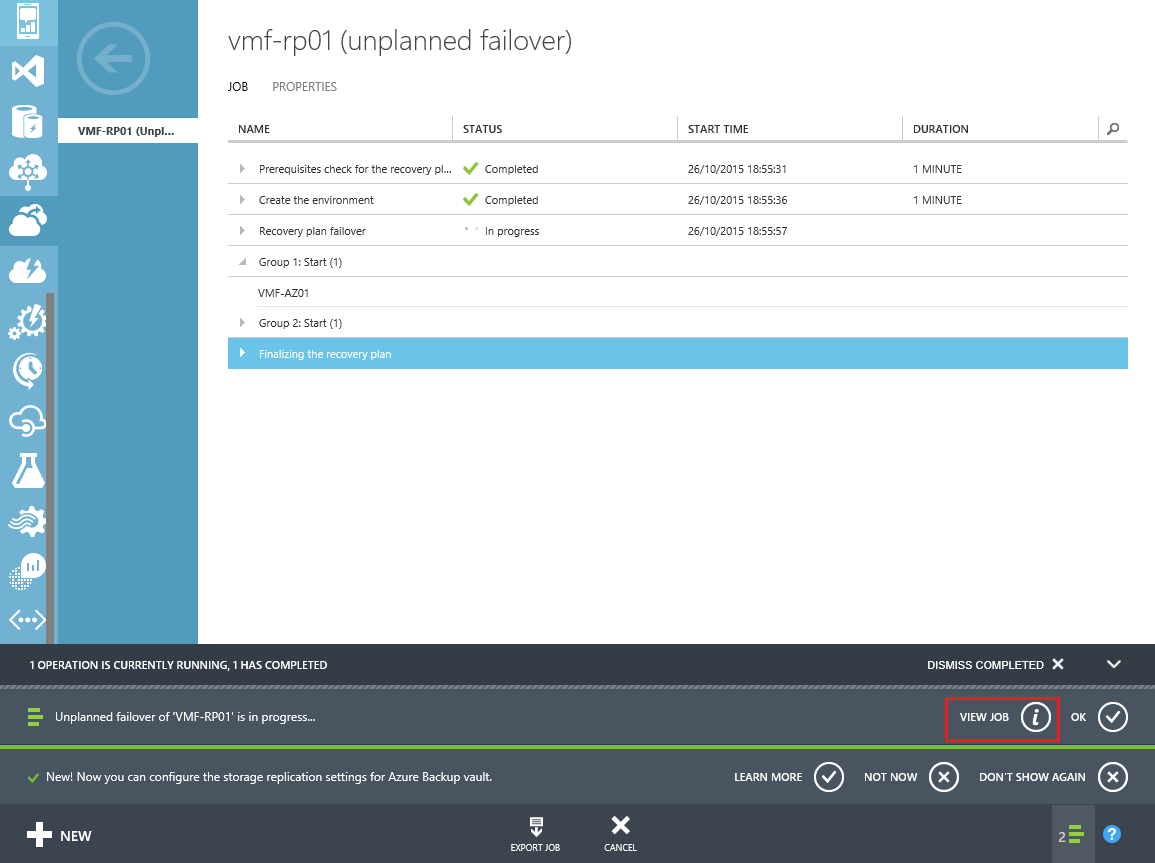This screenshot has width=1155, height=863.
Task: Click New button at bottom left
Action: (59, 836)
